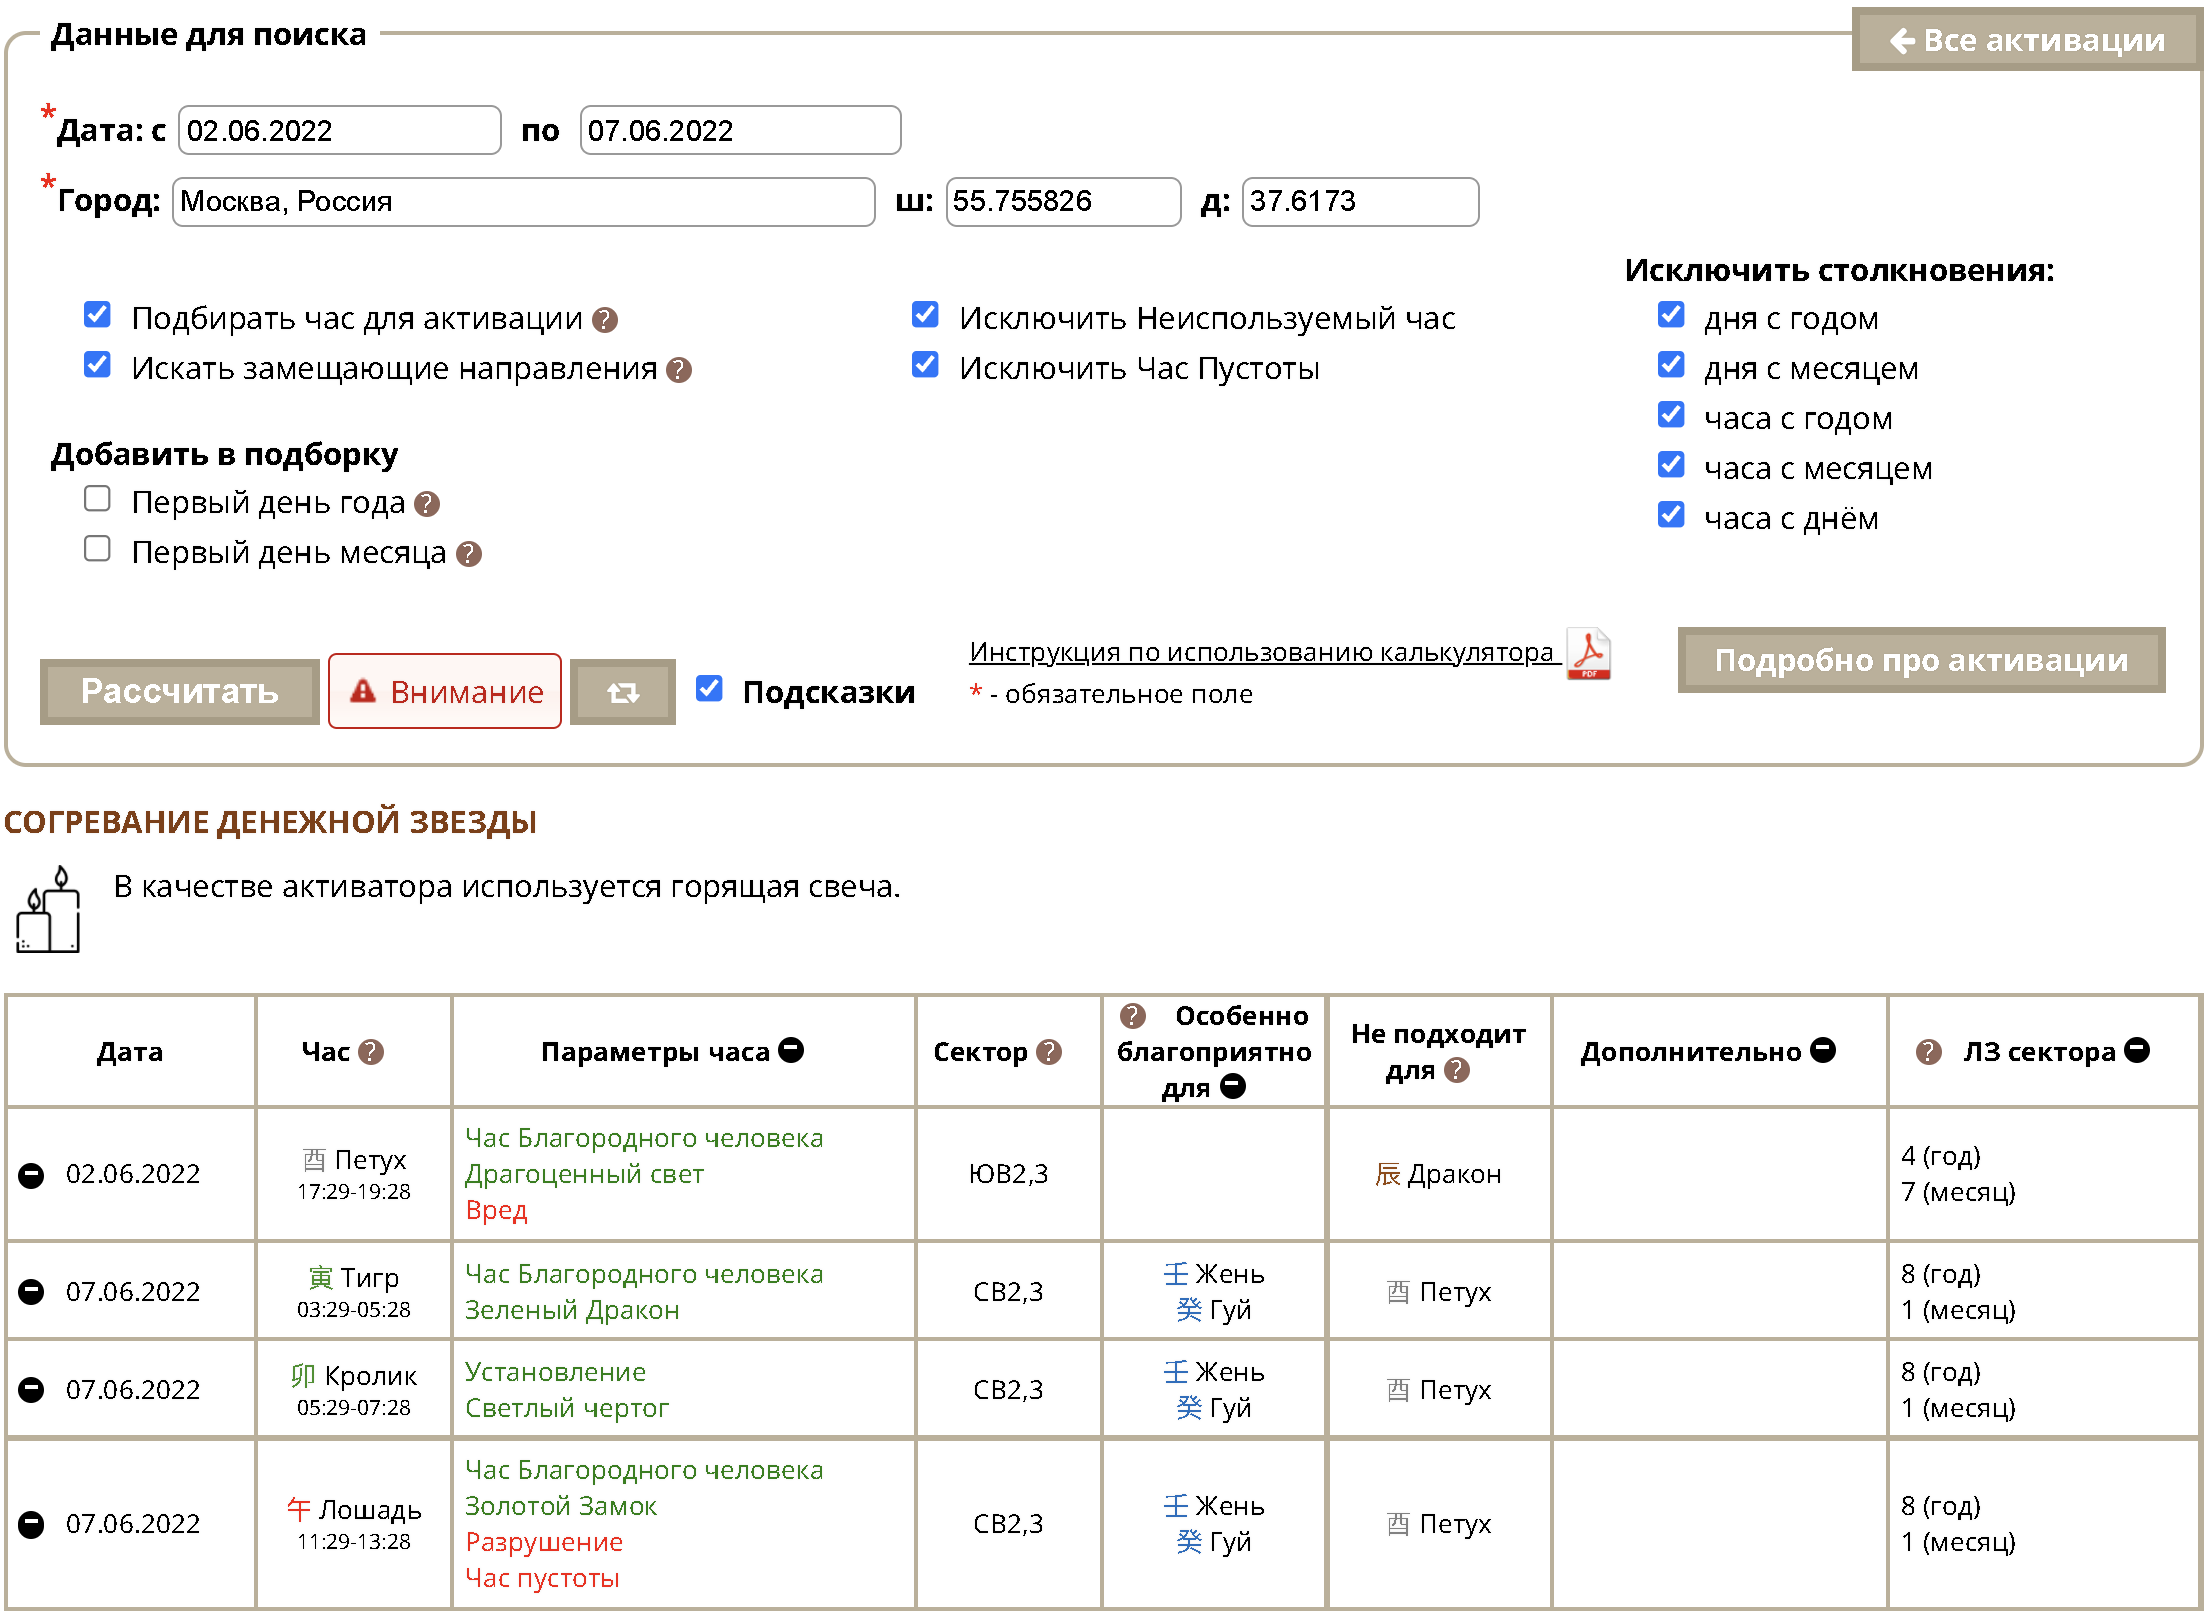The width and height of the screenshot is (2208, 1616).
Task: Click the red 'Разрушение' parameter text
Action: click(x=544, y=1543)
